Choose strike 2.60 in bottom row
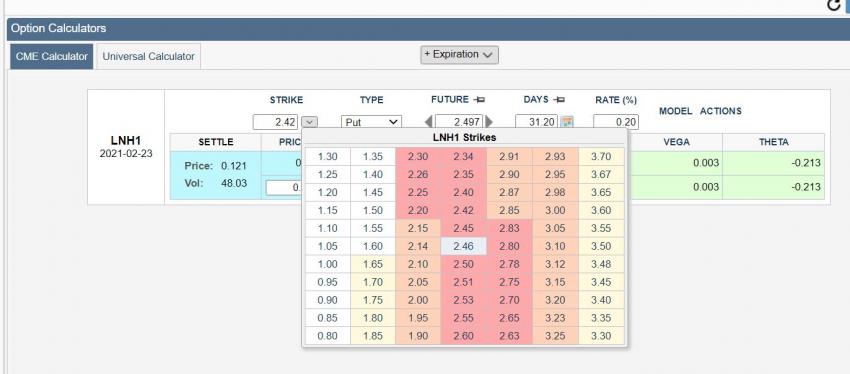Image resolution: width=850 pixels, height=374 pixels. [463, 336]
